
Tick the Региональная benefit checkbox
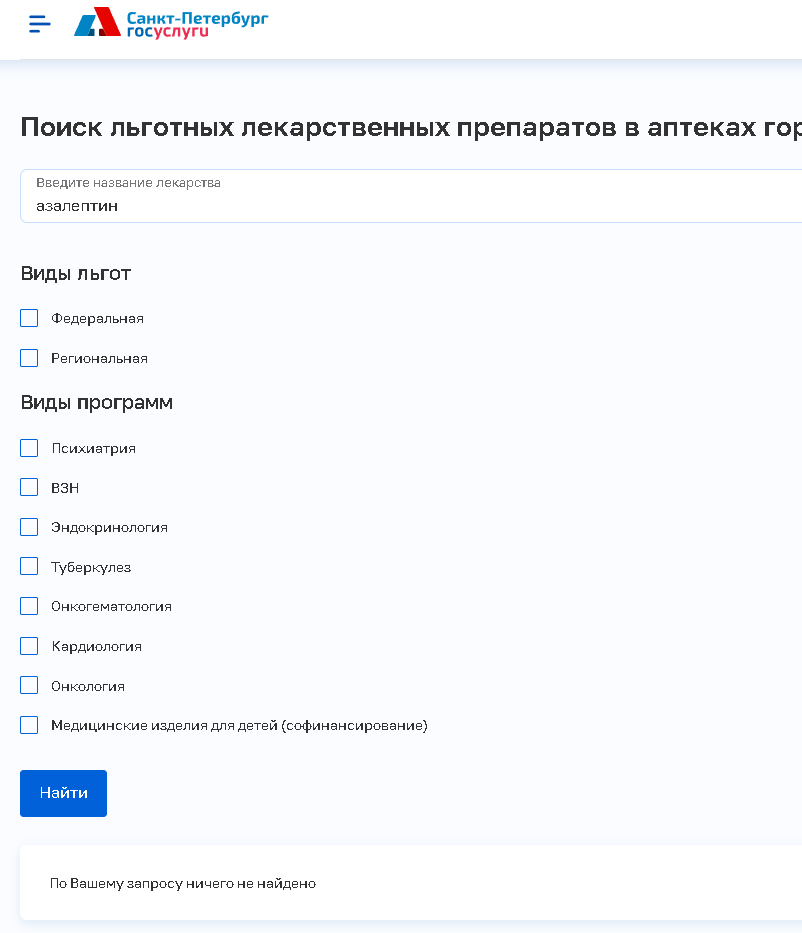point(29,358)
